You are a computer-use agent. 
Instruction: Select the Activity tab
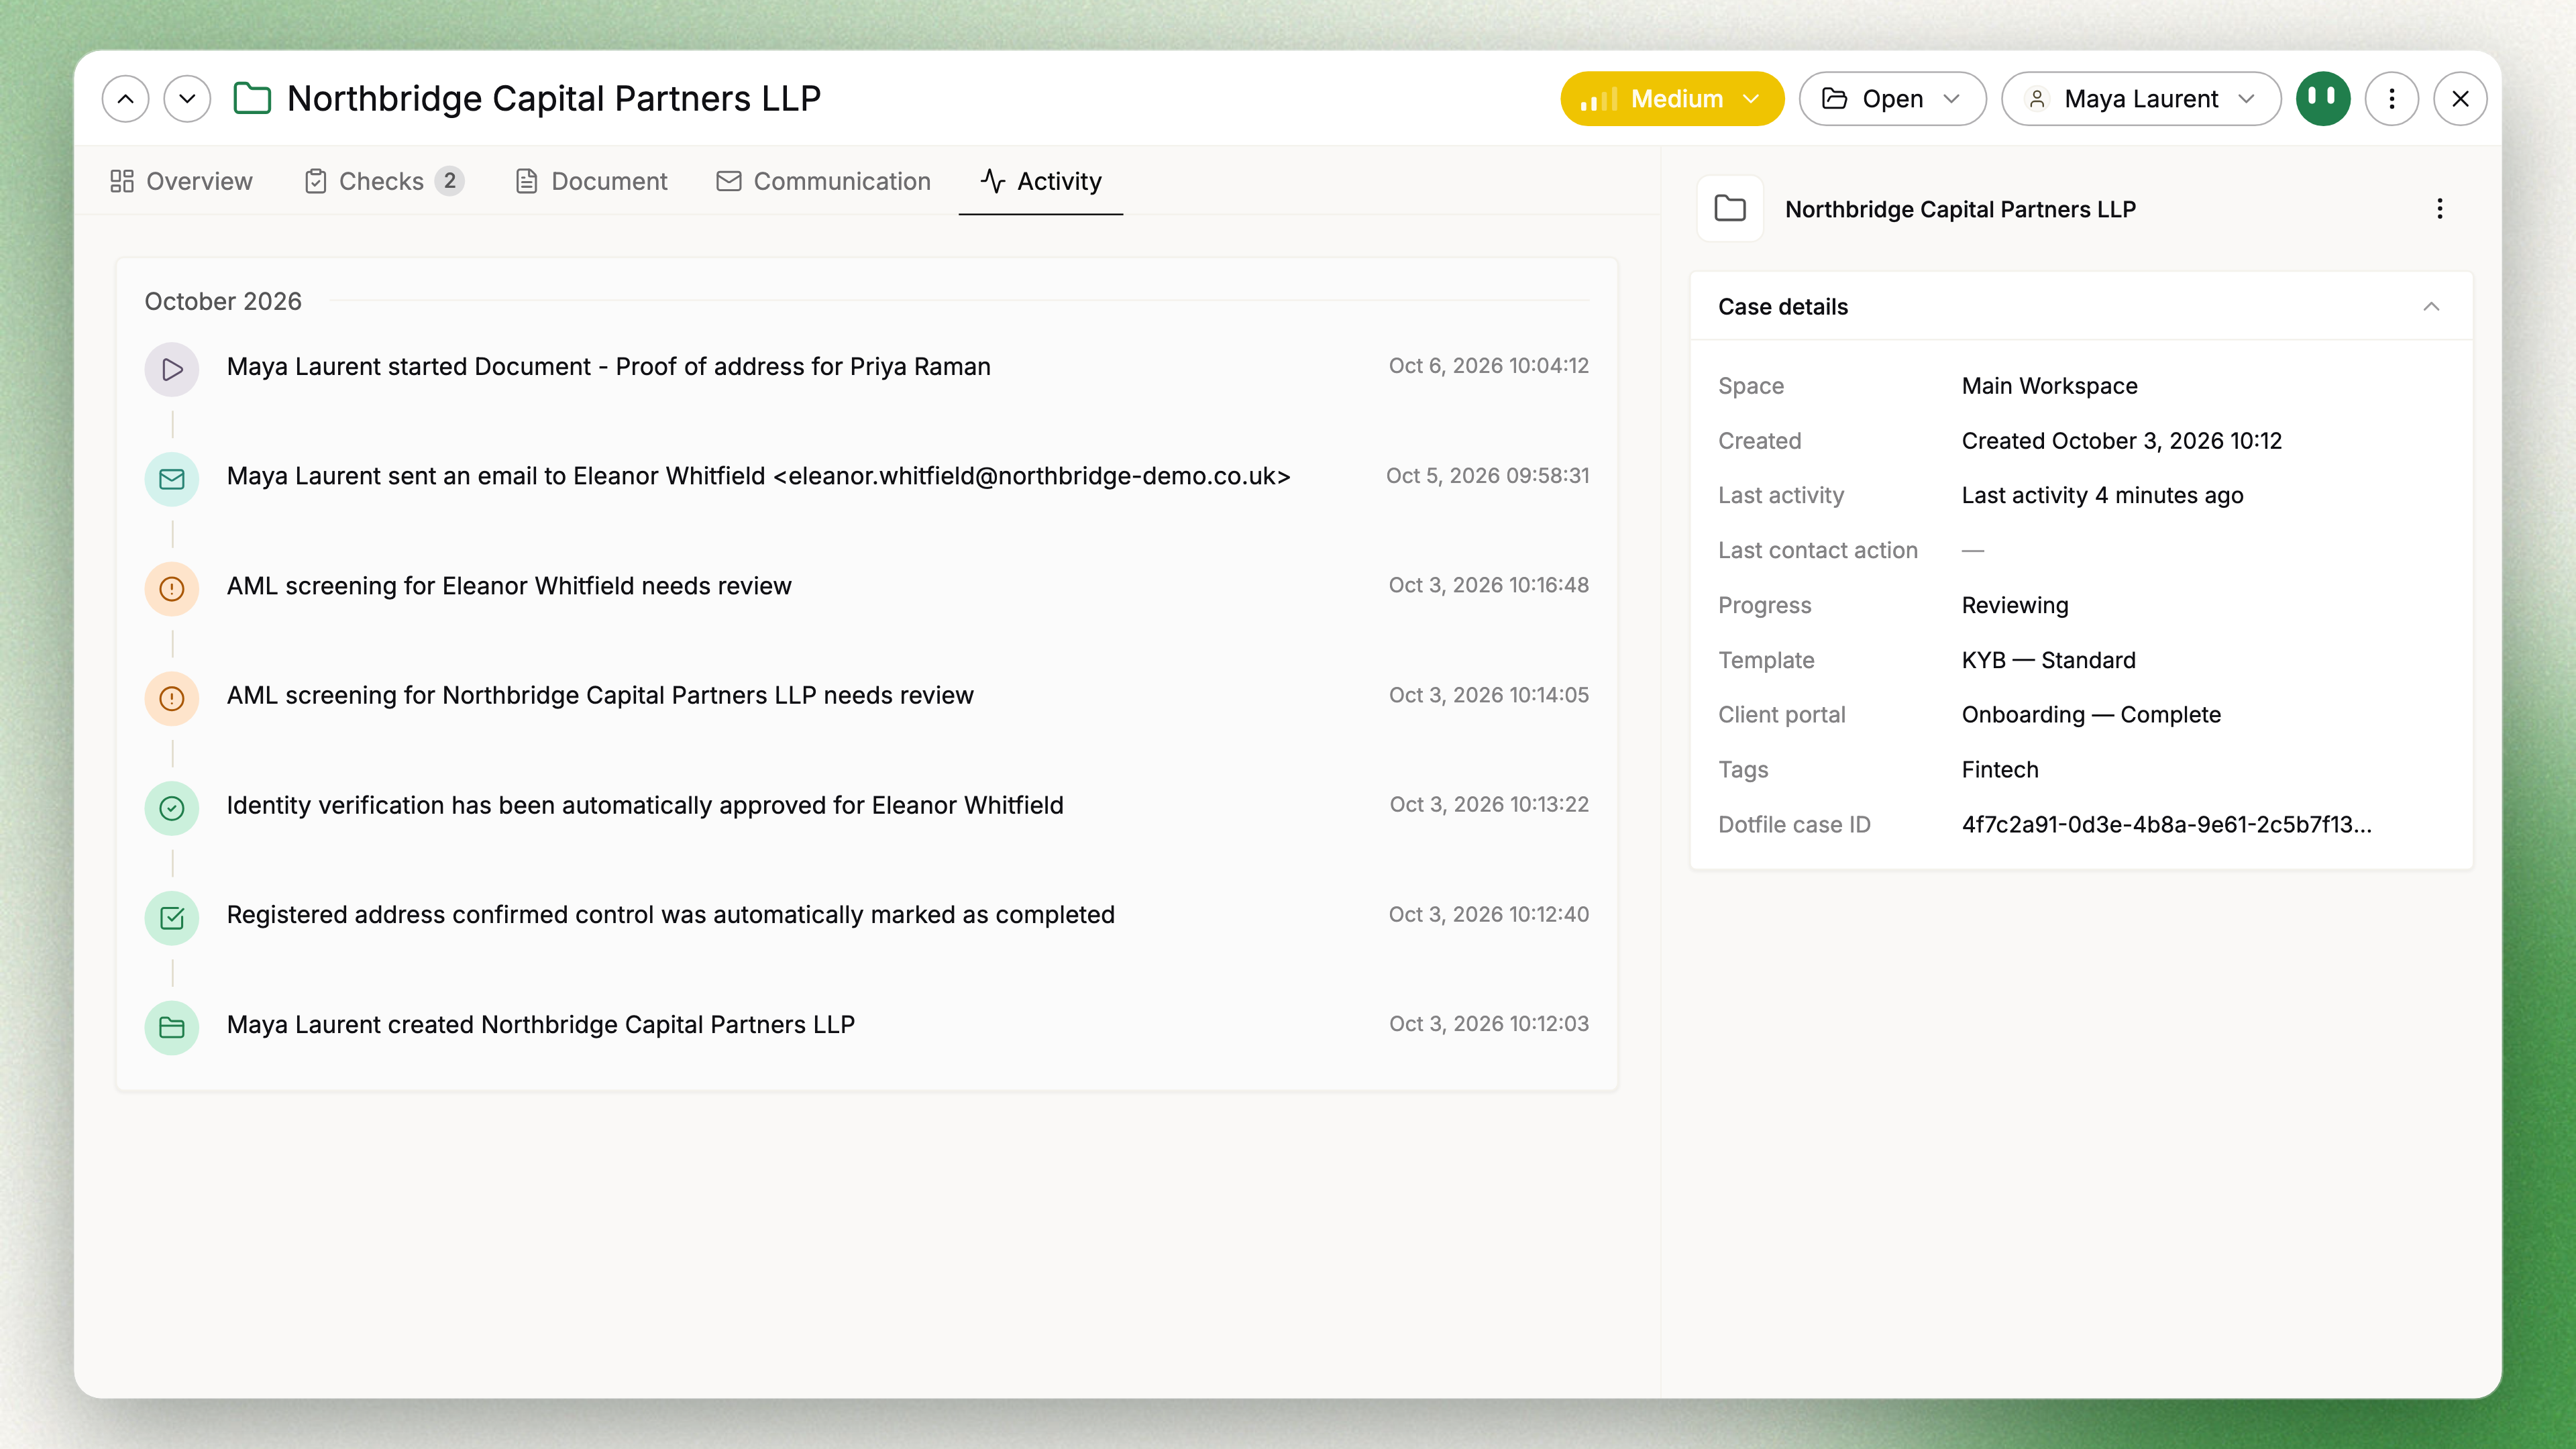(1041, 181)
